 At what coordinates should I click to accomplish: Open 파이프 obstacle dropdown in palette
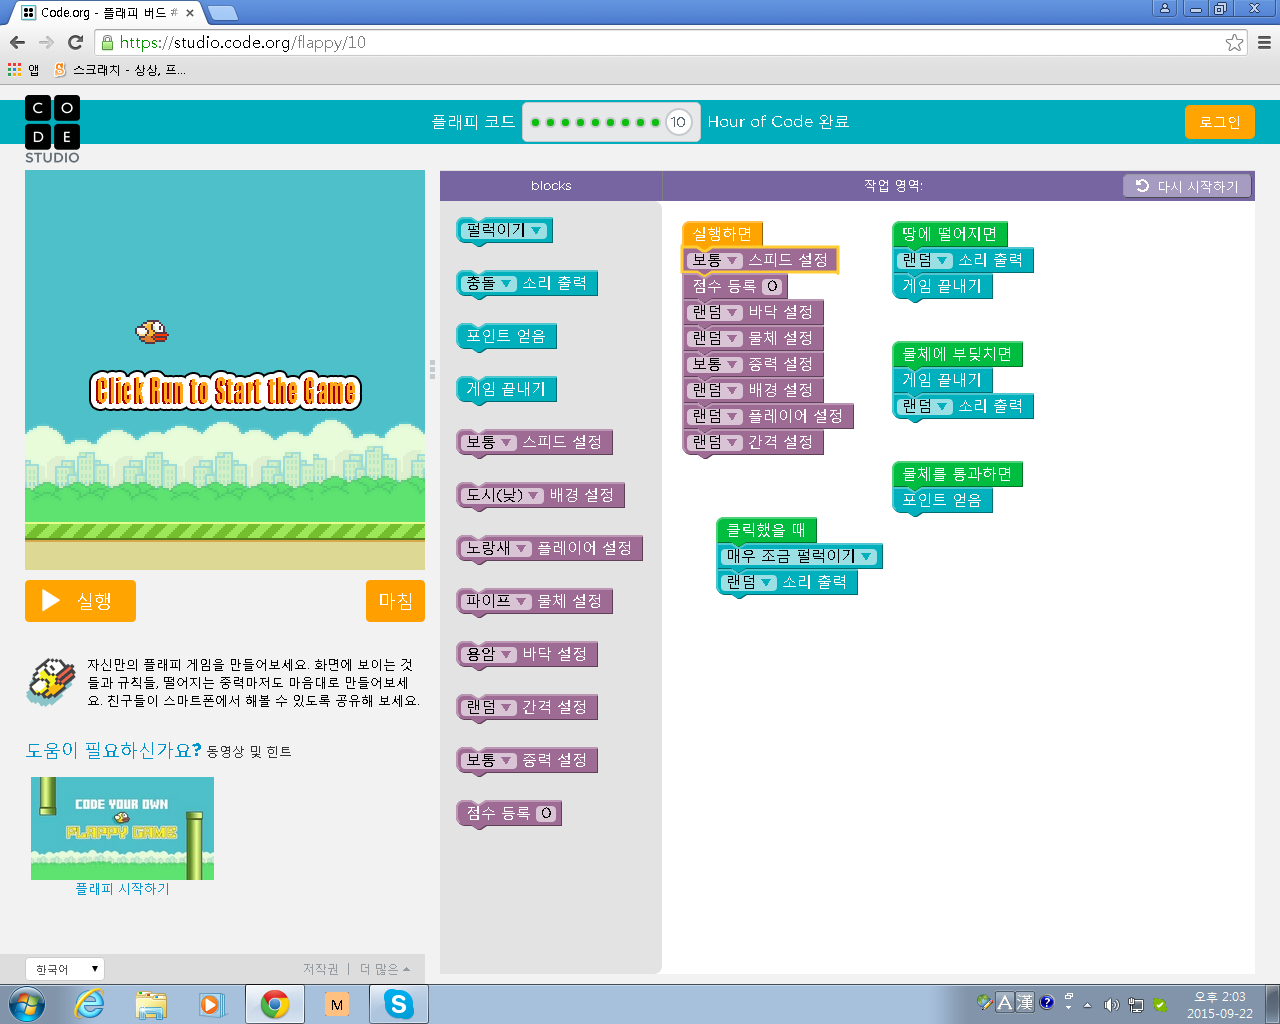pos(497,601)
